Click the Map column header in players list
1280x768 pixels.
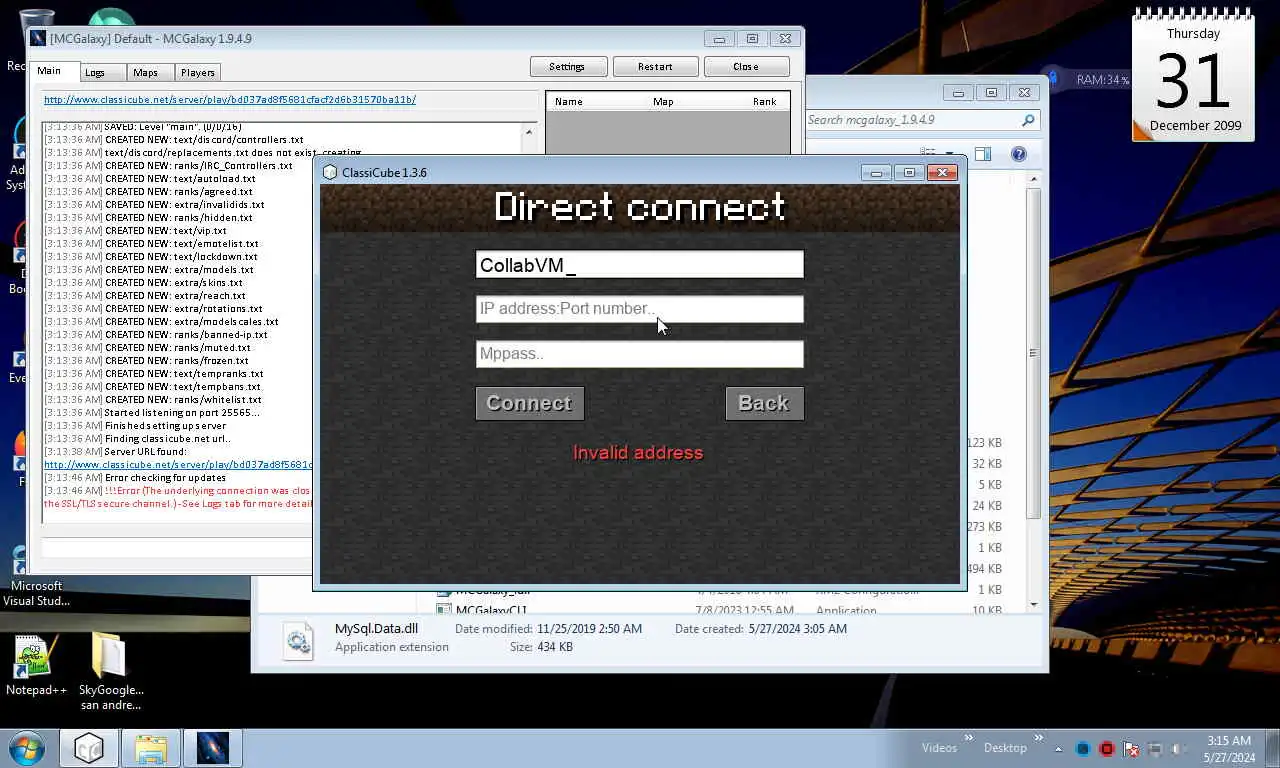pos(663,101)
